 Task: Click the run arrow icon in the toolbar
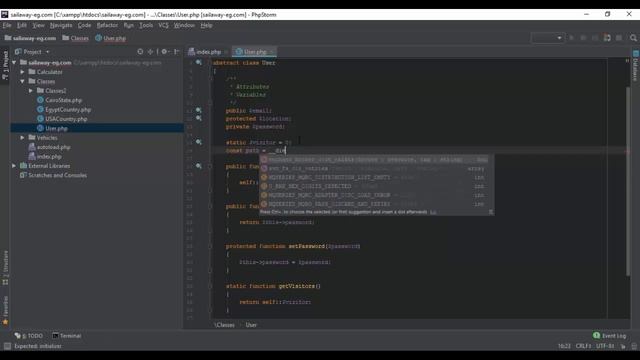pyautogui.click(x=571, y=38)
